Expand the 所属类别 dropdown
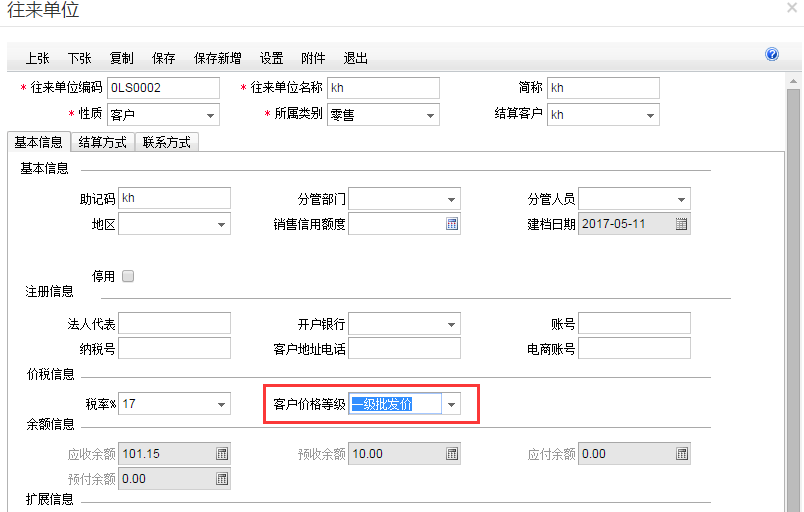Screen dimensions: 804x512 [430, 115]
